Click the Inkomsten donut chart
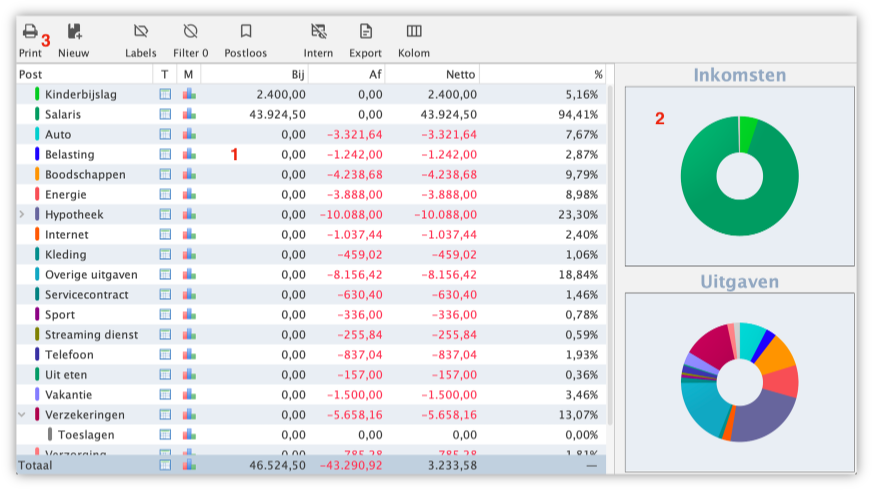 pos(739,176)
